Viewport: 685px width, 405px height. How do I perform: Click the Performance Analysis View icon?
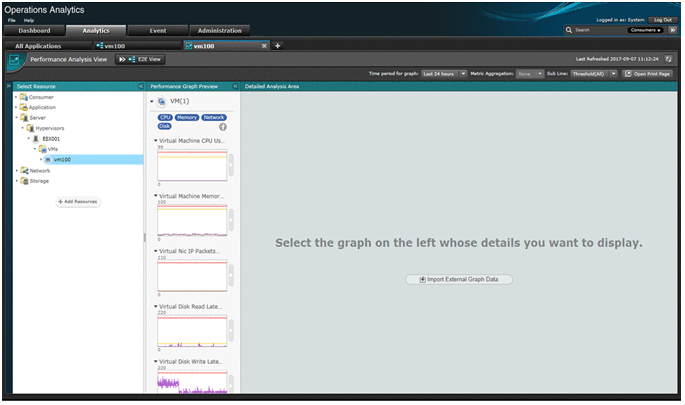[14, 60]
